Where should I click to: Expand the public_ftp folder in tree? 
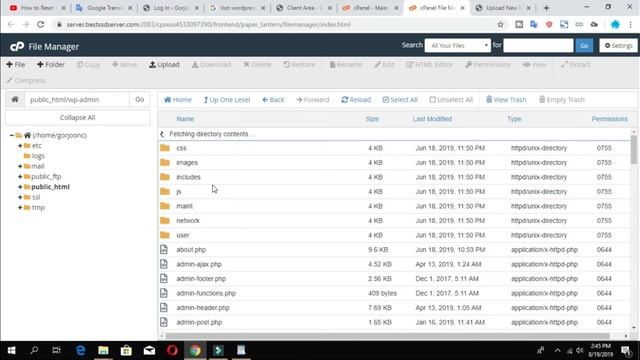(20, 177)
